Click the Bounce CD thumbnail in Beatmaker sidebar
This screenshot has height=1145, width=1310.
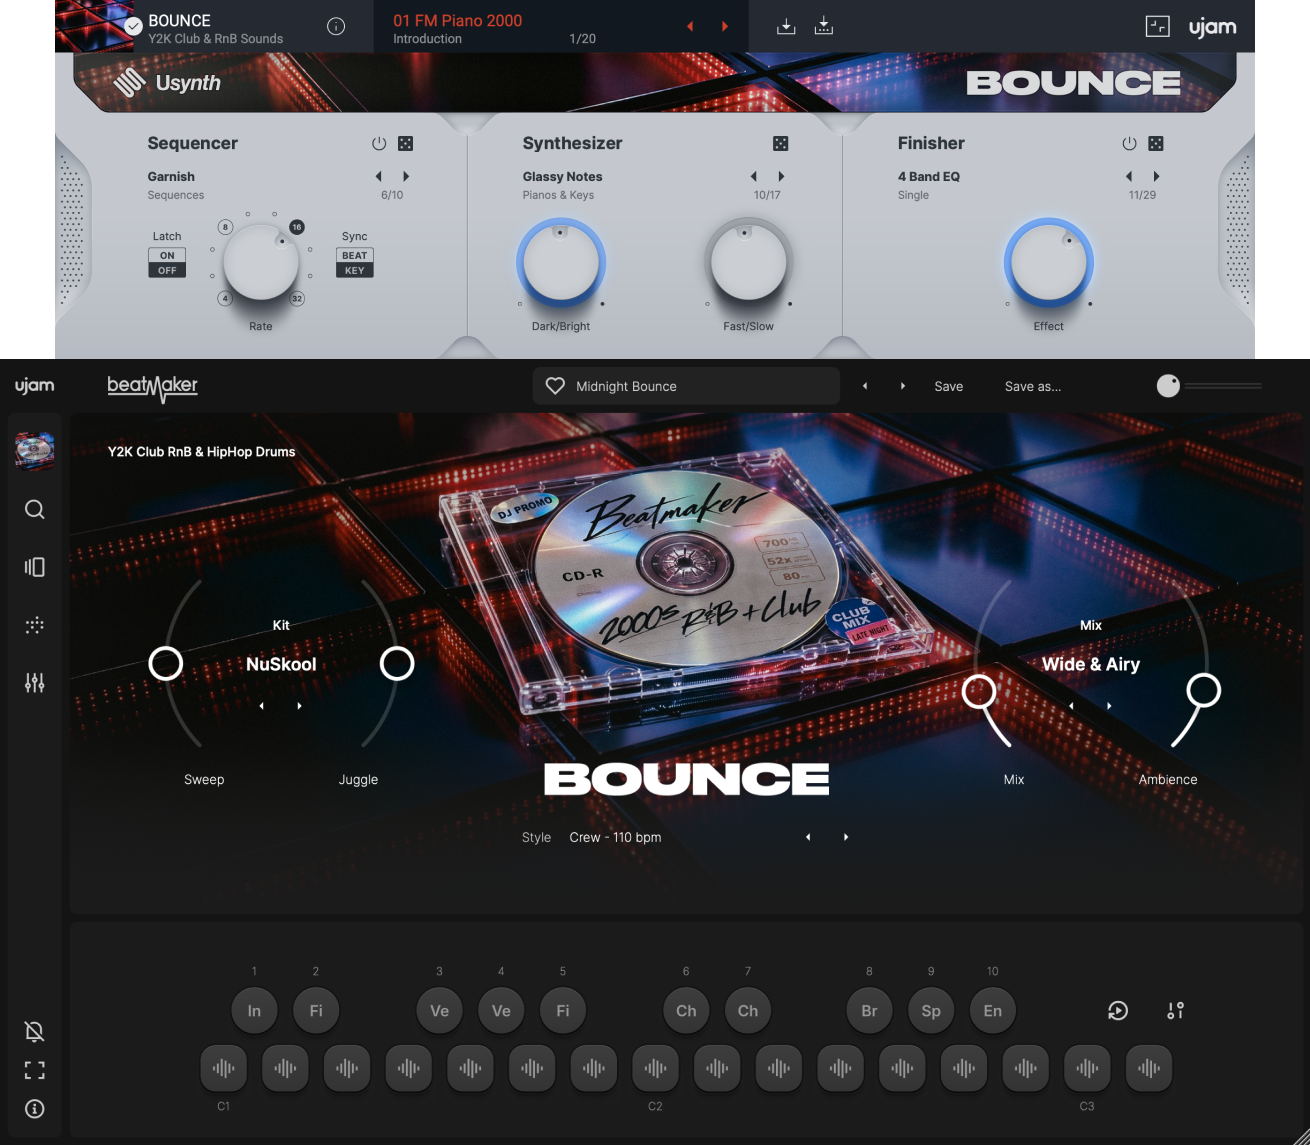[35, 450]
